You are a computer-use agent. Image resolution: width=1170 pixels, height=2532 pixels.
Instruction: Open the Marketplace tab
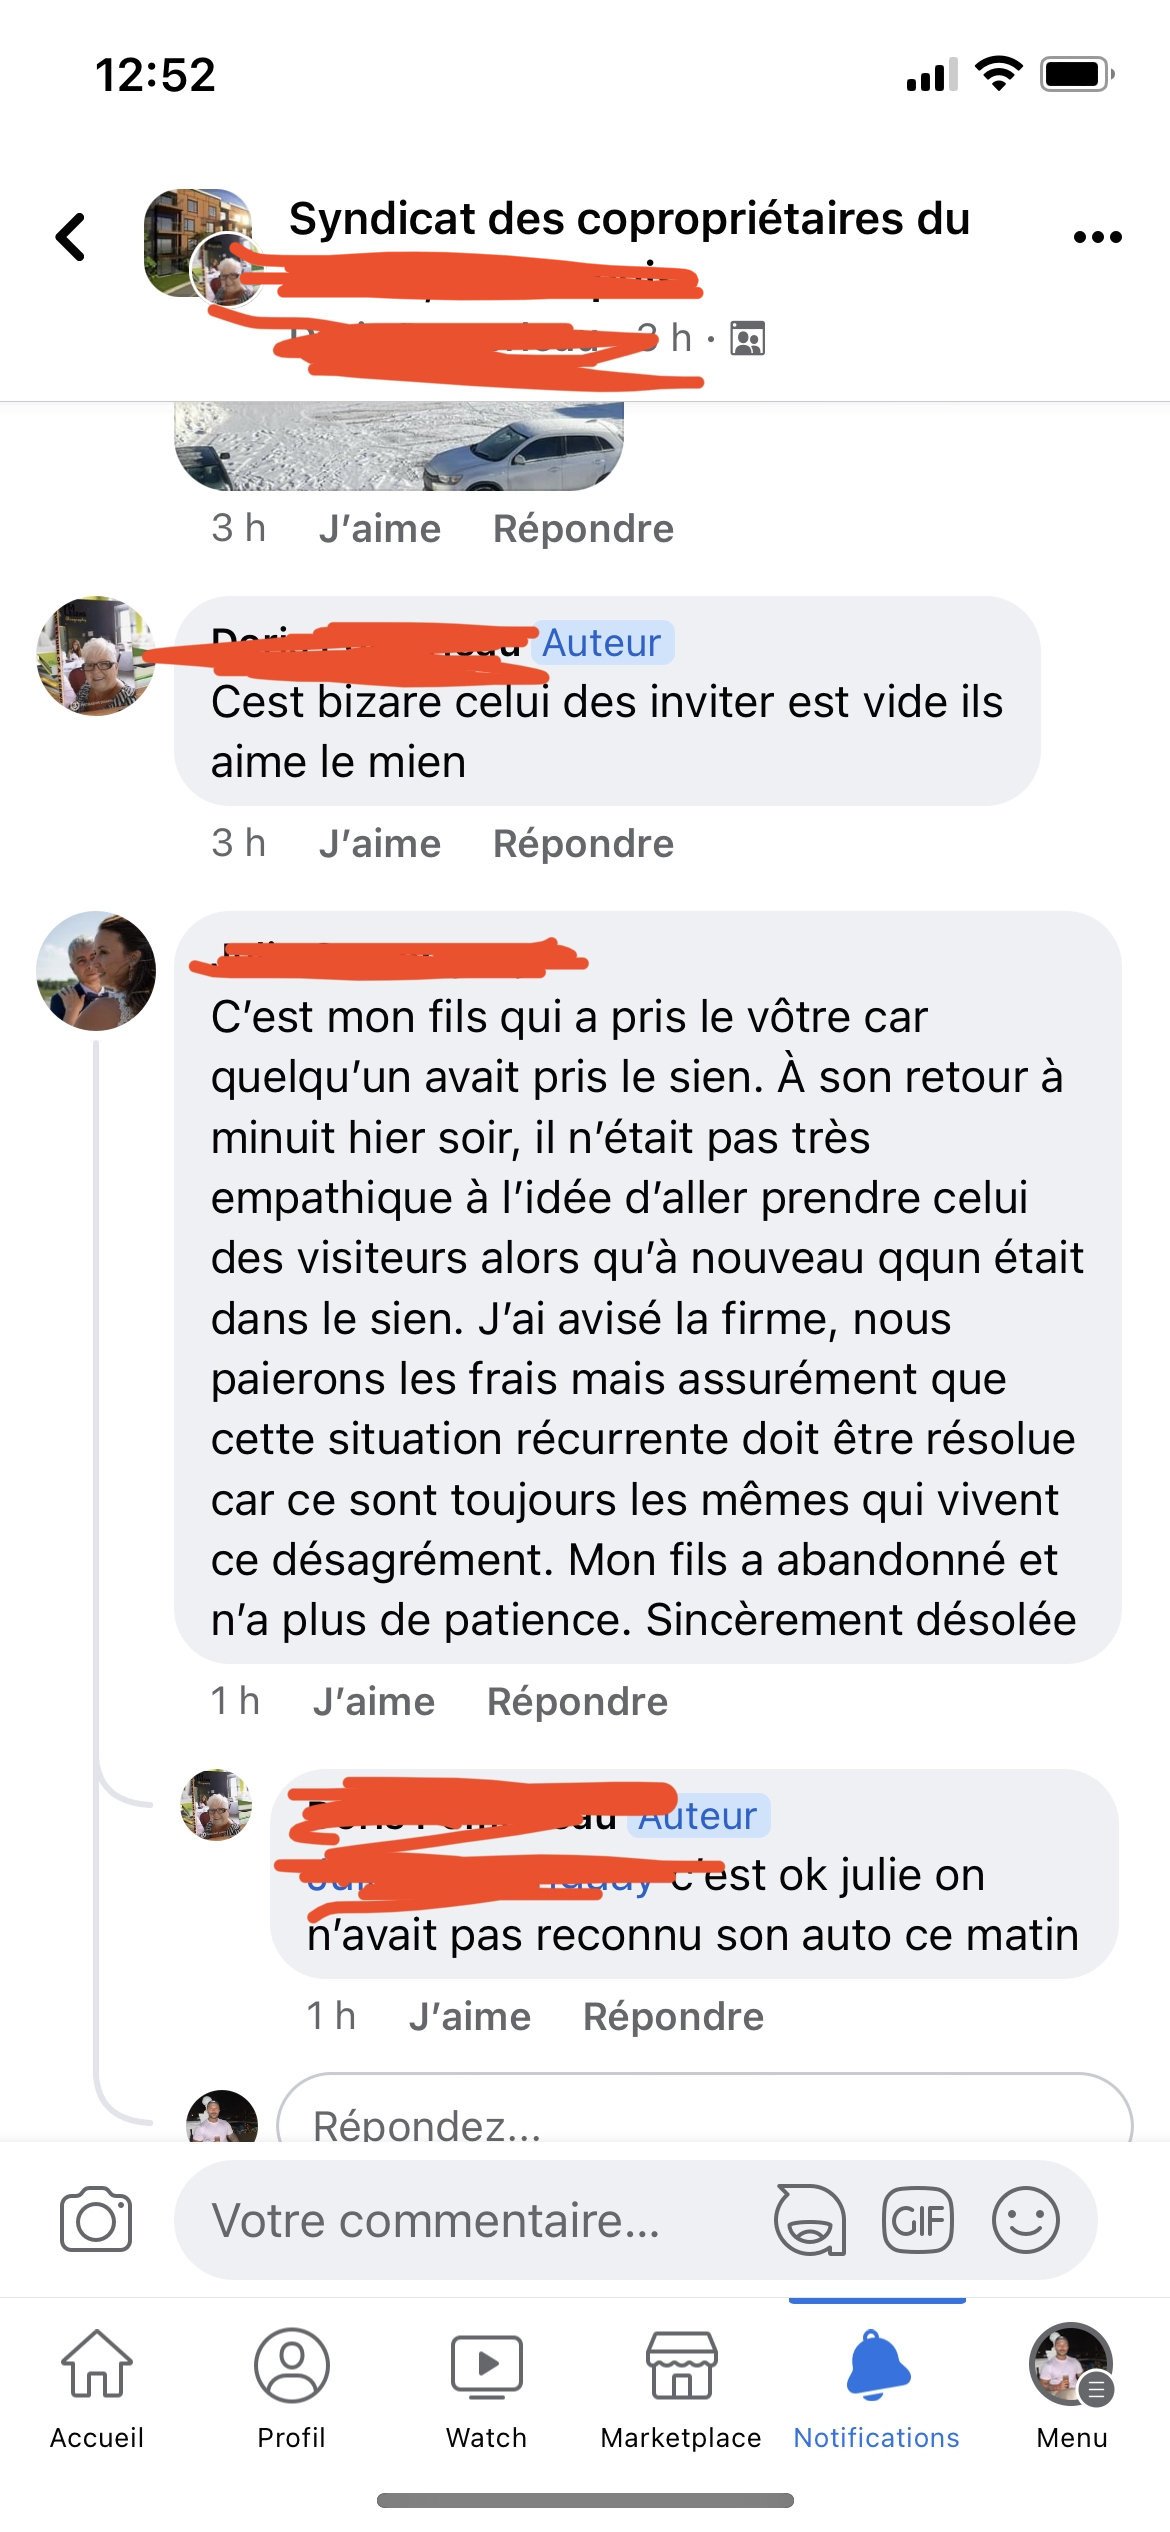(x=681, y=2387)
